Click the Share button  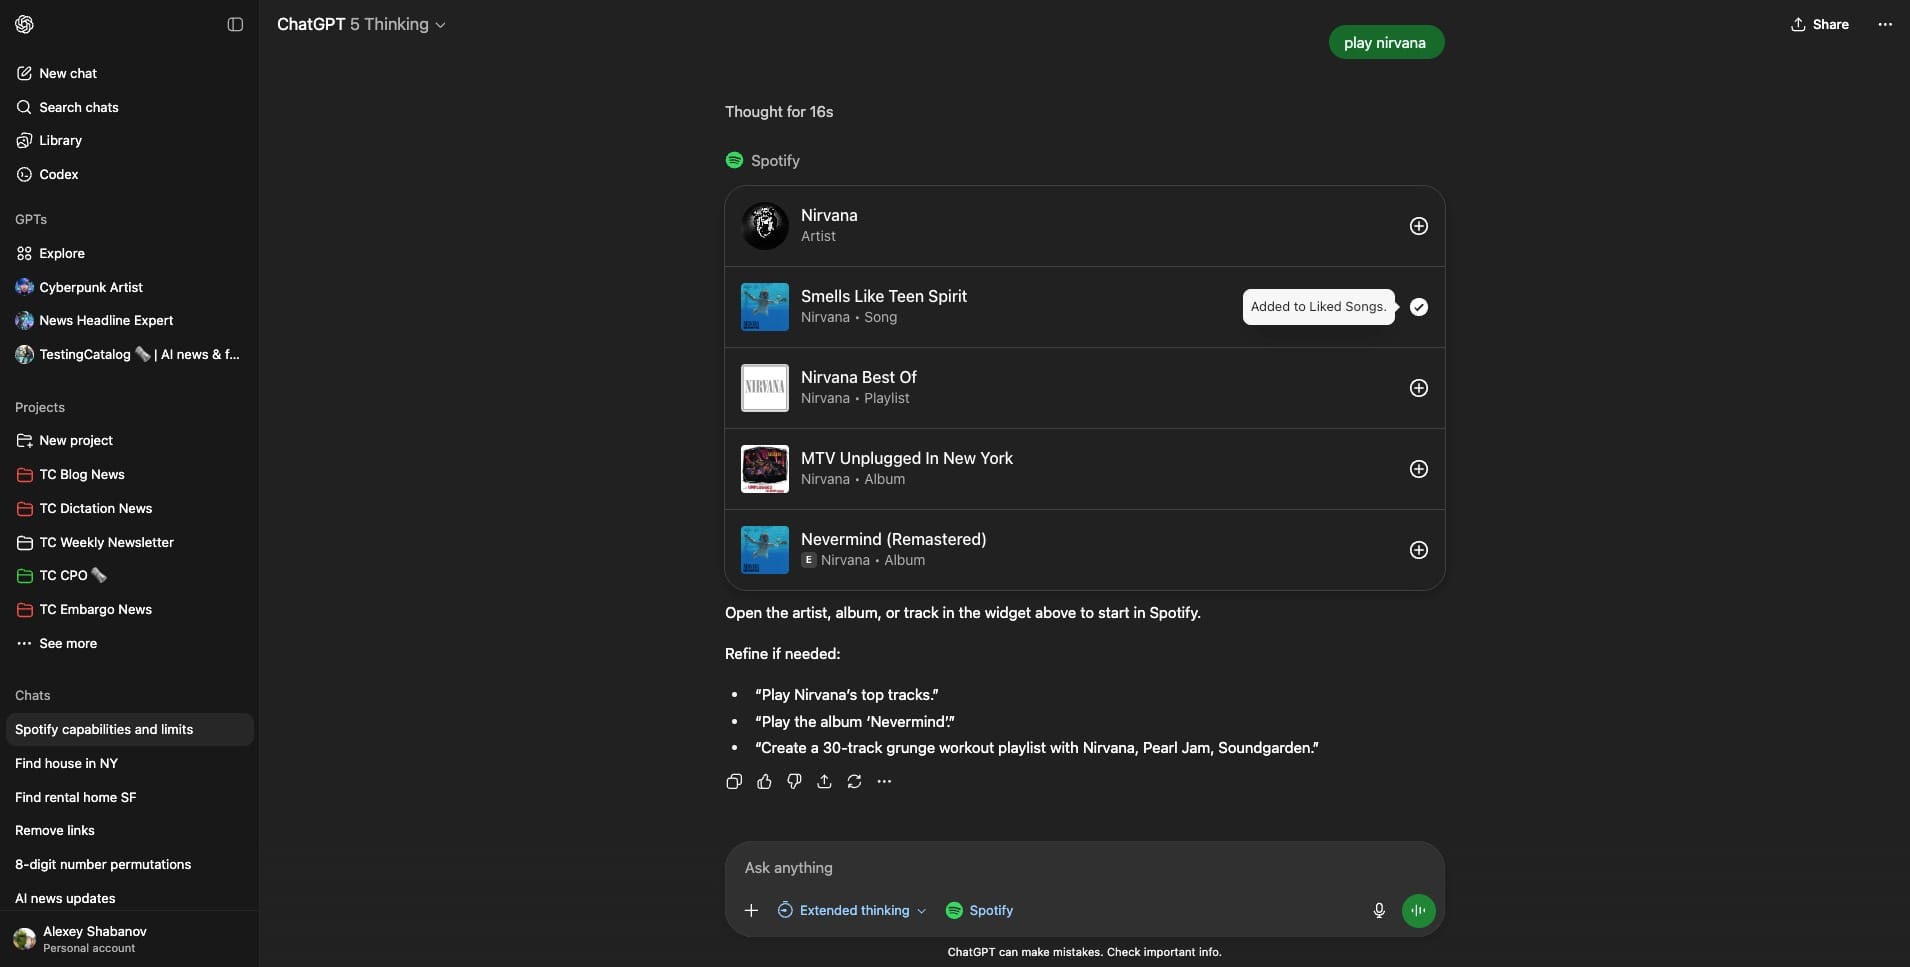[1819, 24]
